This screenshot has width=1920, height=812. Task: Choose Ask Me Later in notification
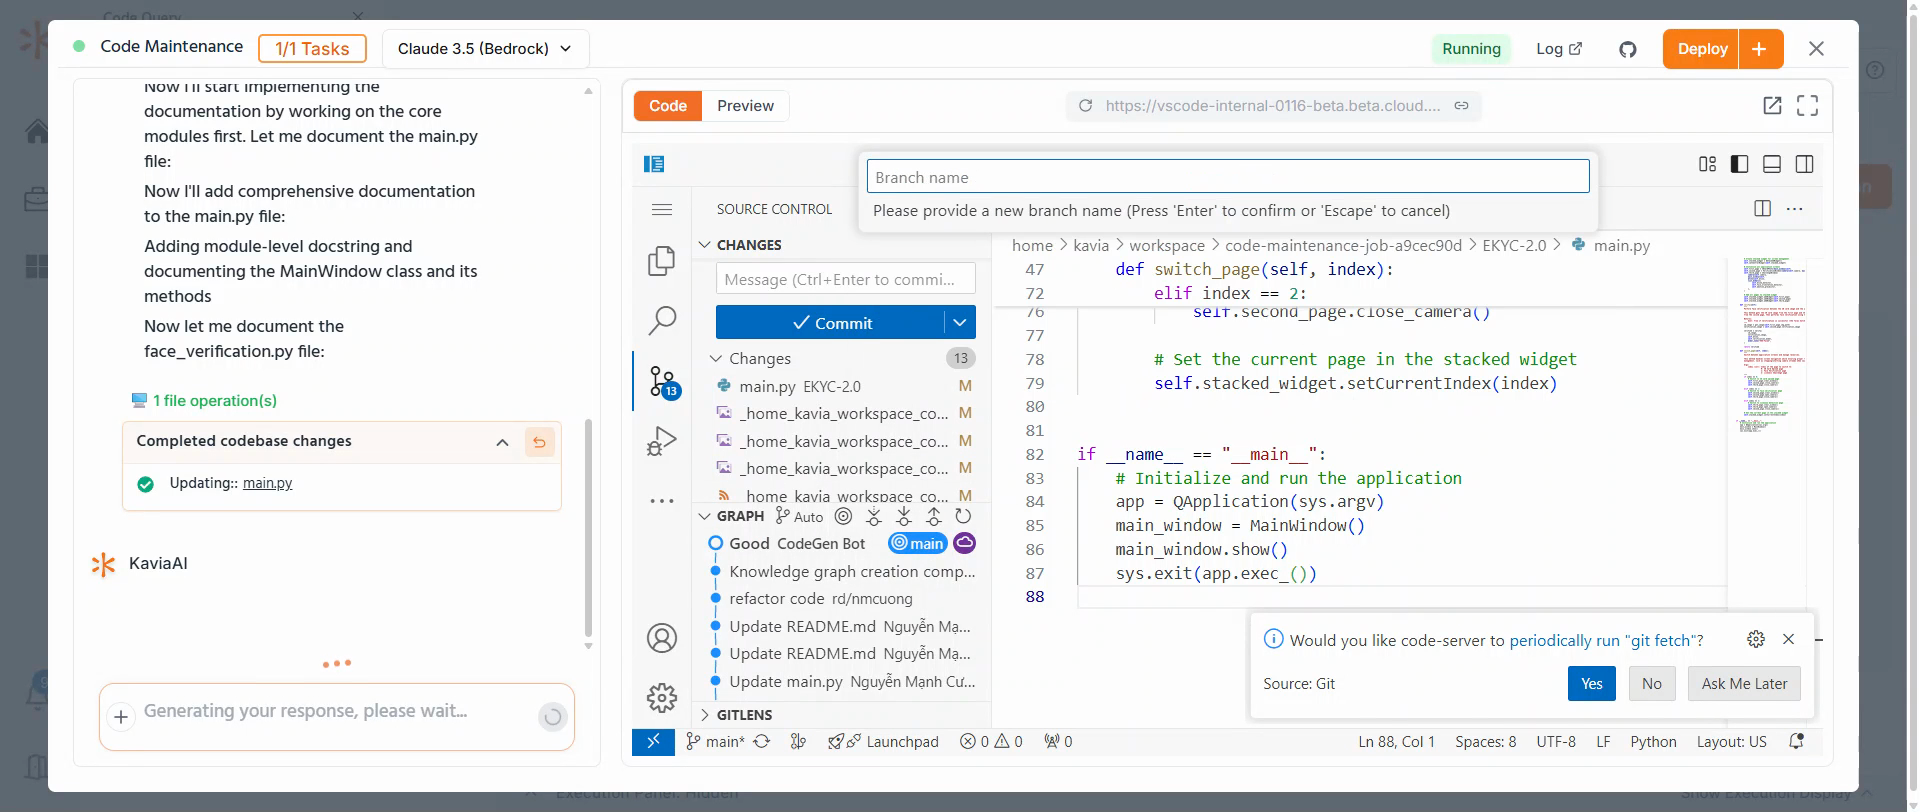tap(1745, 684)
